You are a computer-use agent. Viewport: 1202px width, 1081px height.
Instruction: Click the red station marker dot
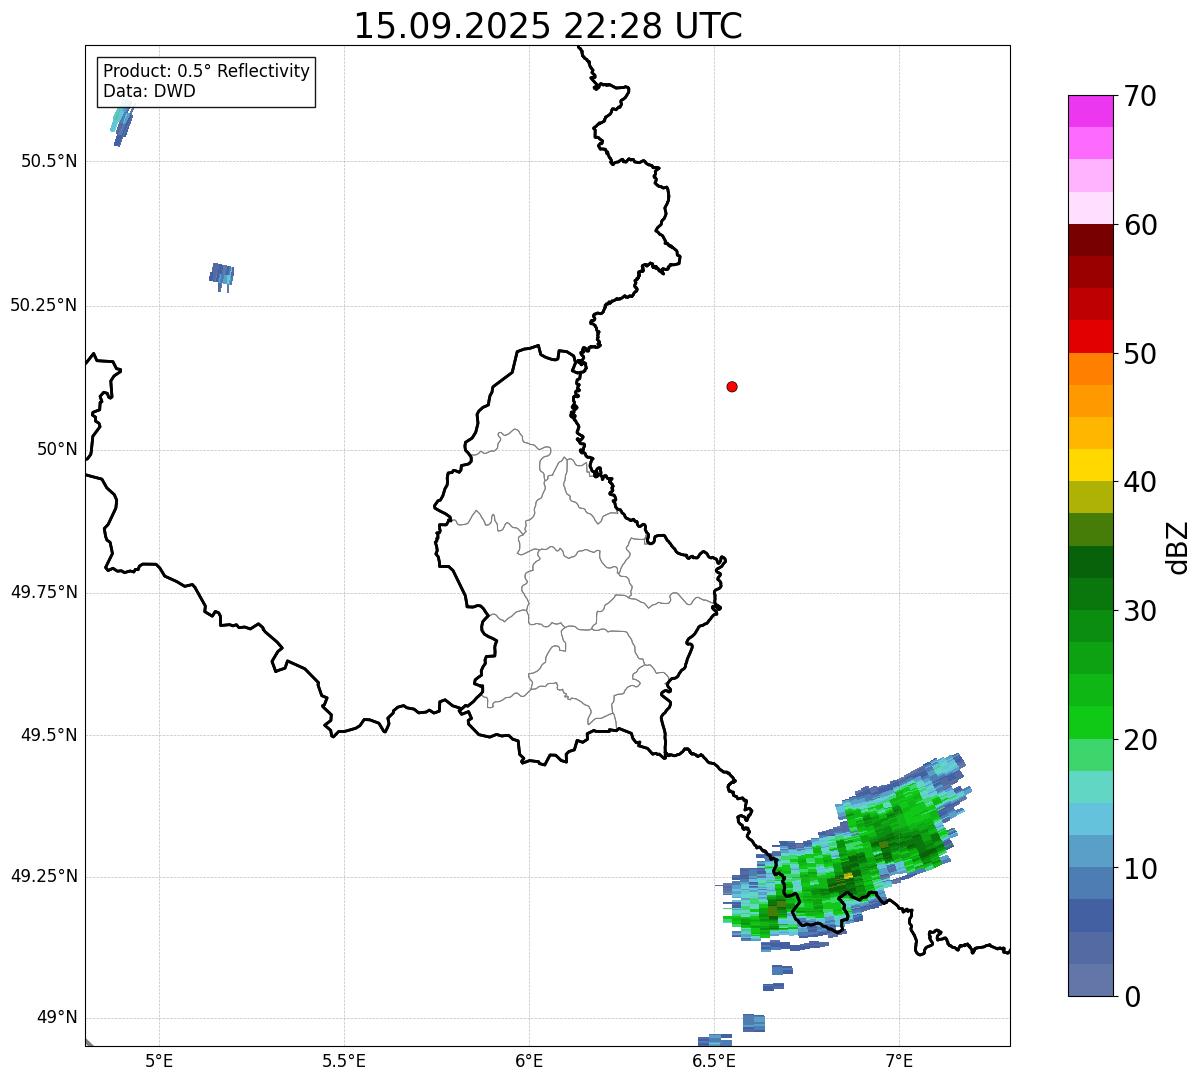[x=732, y=386]
